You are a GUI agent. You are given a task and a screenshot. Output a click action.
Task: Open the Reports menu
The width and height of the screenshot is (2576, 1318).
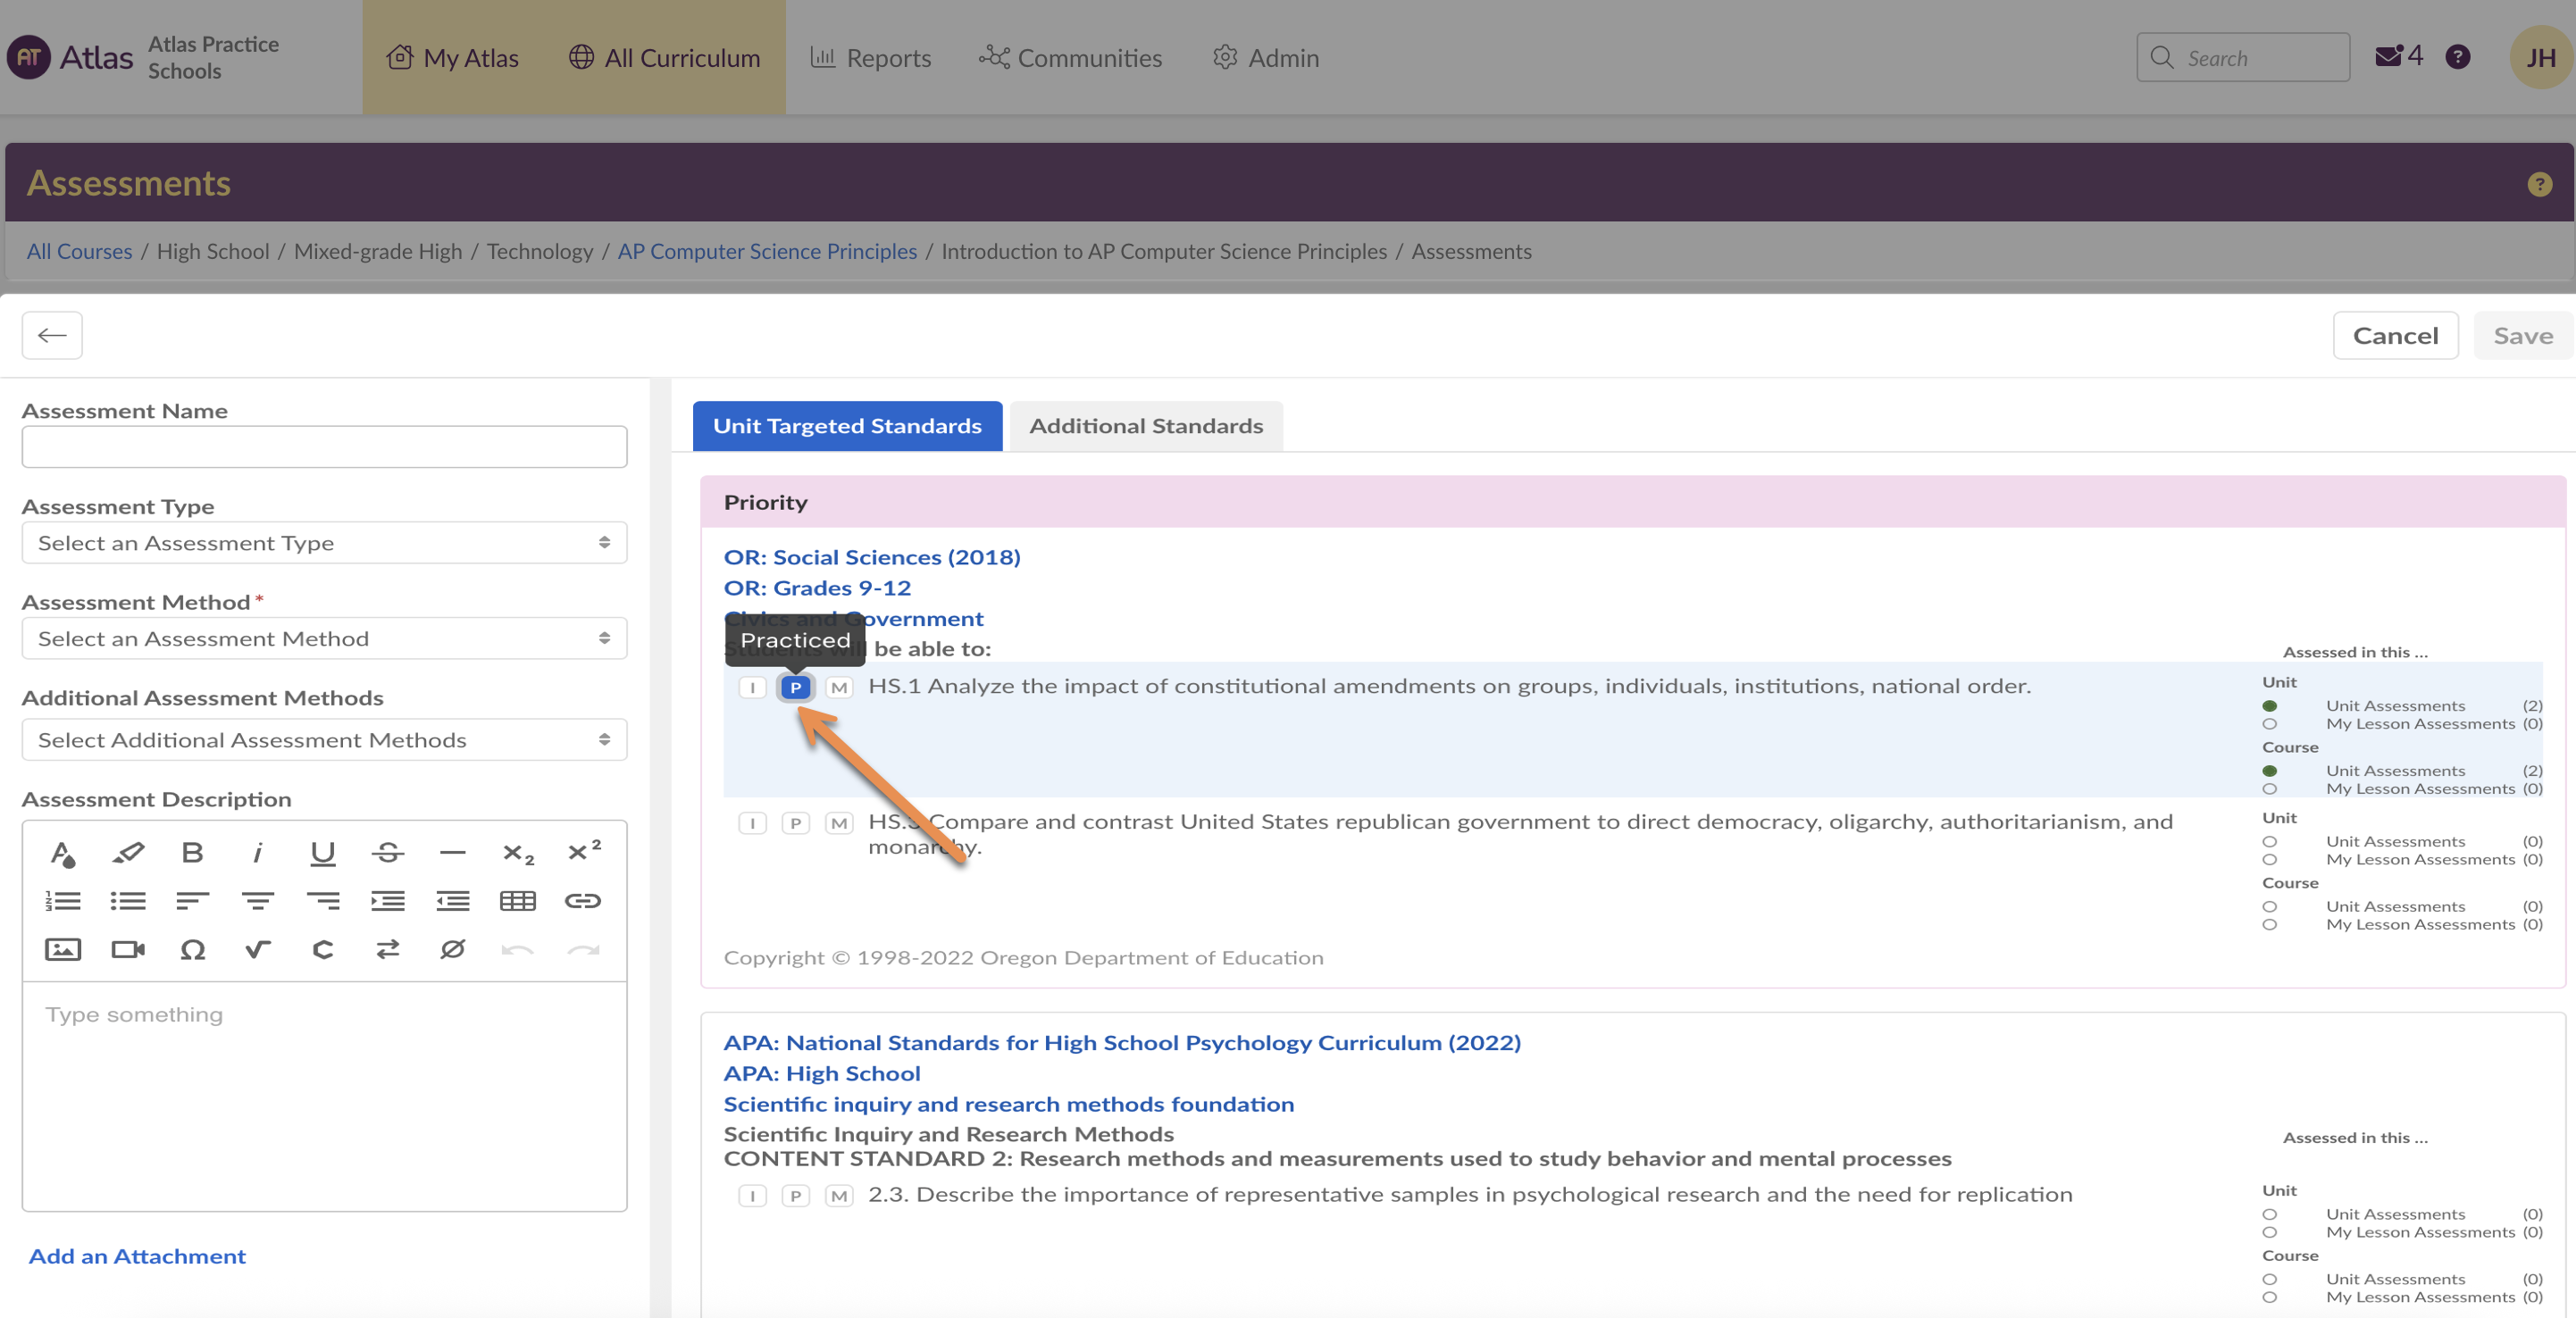pos(870,58)
